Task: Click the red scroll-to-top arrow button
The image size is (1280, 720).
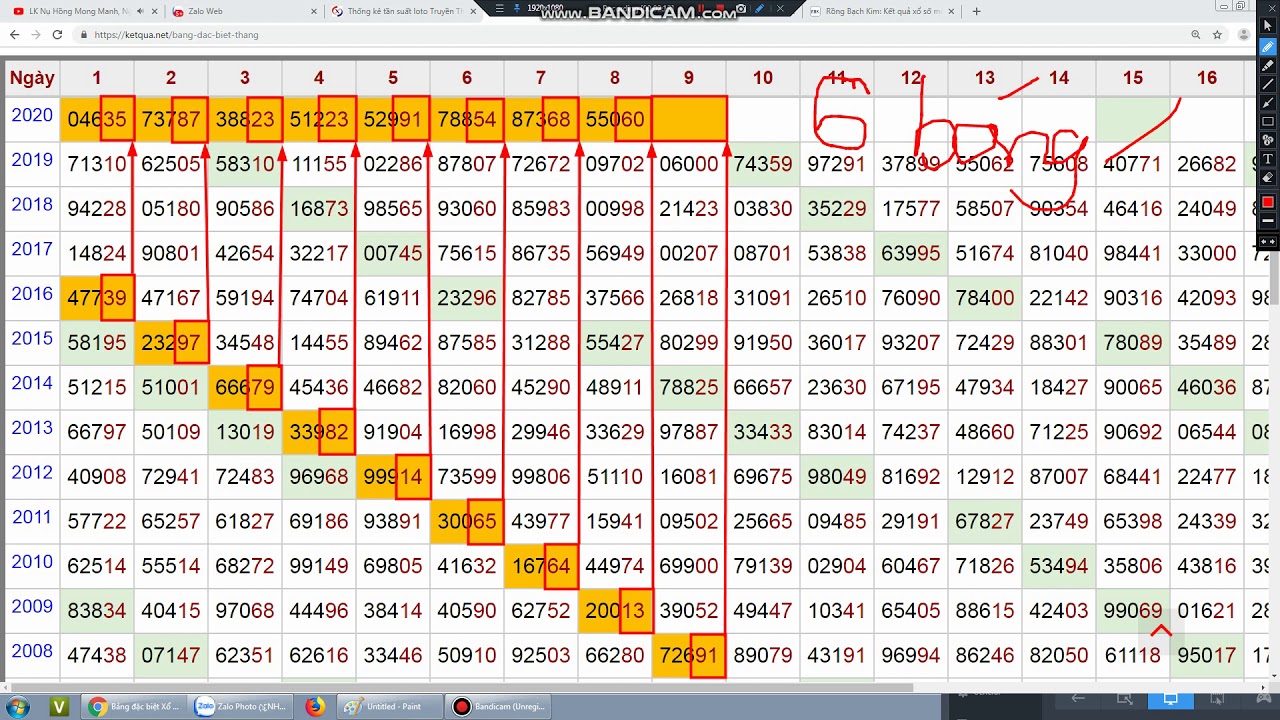Action: tap(1161, 631)
